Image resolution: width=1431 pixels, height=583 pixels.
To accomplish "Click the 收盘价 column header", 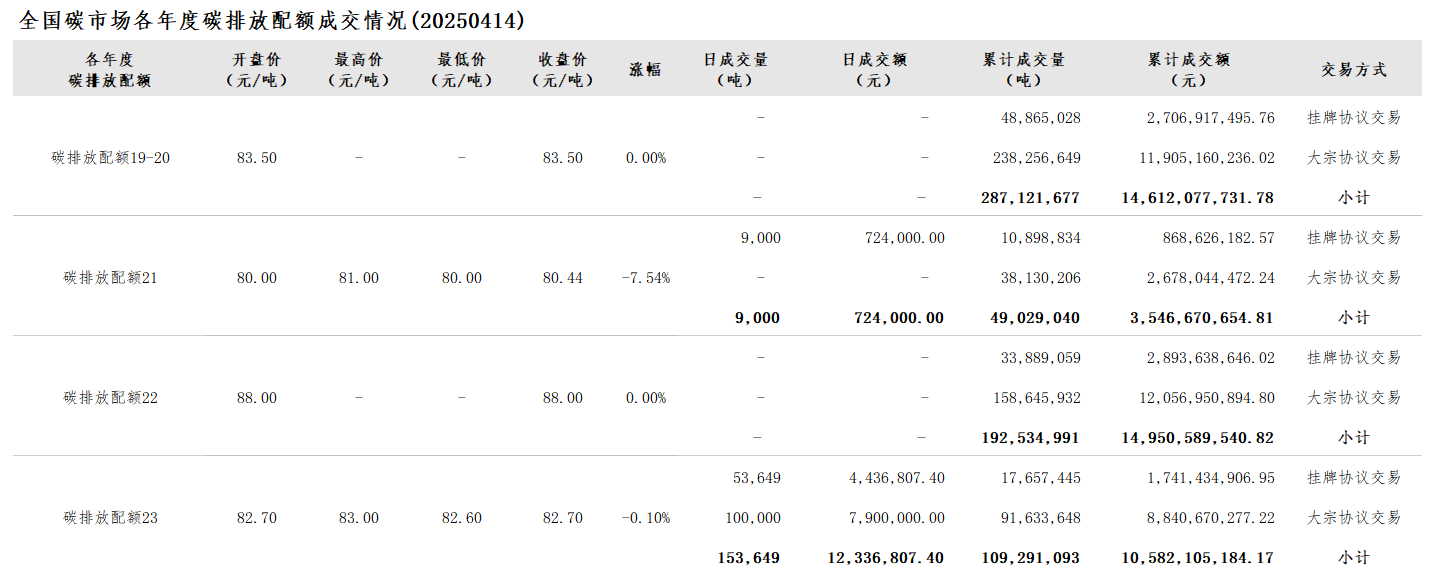I will pyautogui.click(x=563, y=70).
